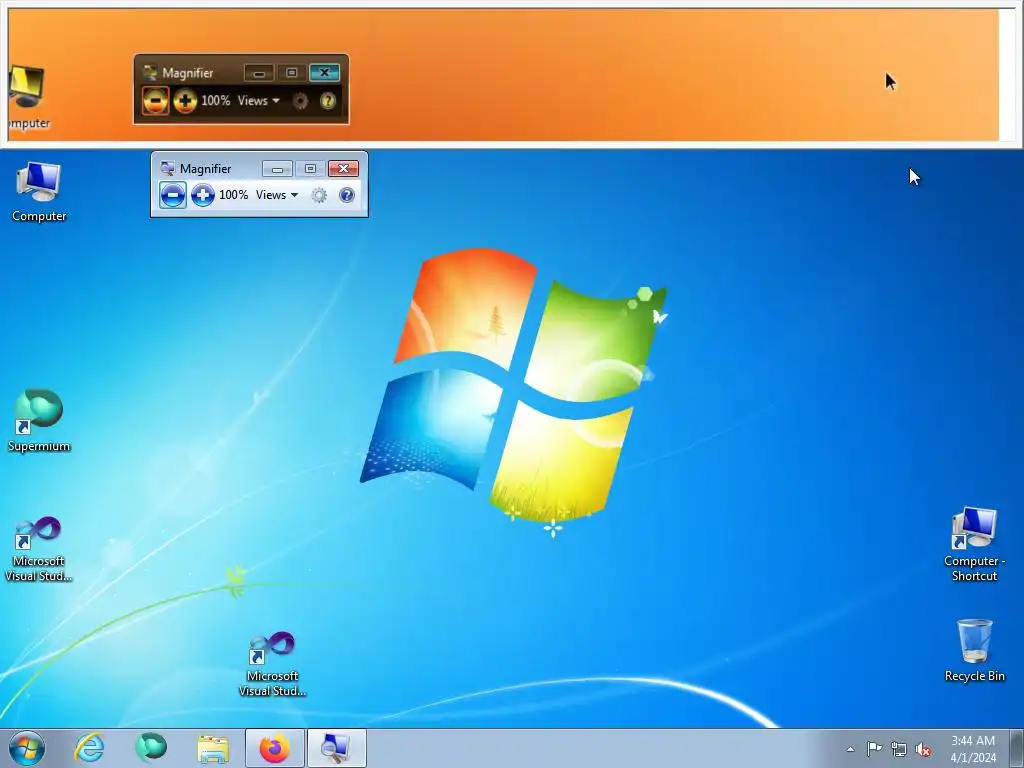Open Action Center flag icon
The width and height of the screenshot is (1024, 768).
click(874, 749)
